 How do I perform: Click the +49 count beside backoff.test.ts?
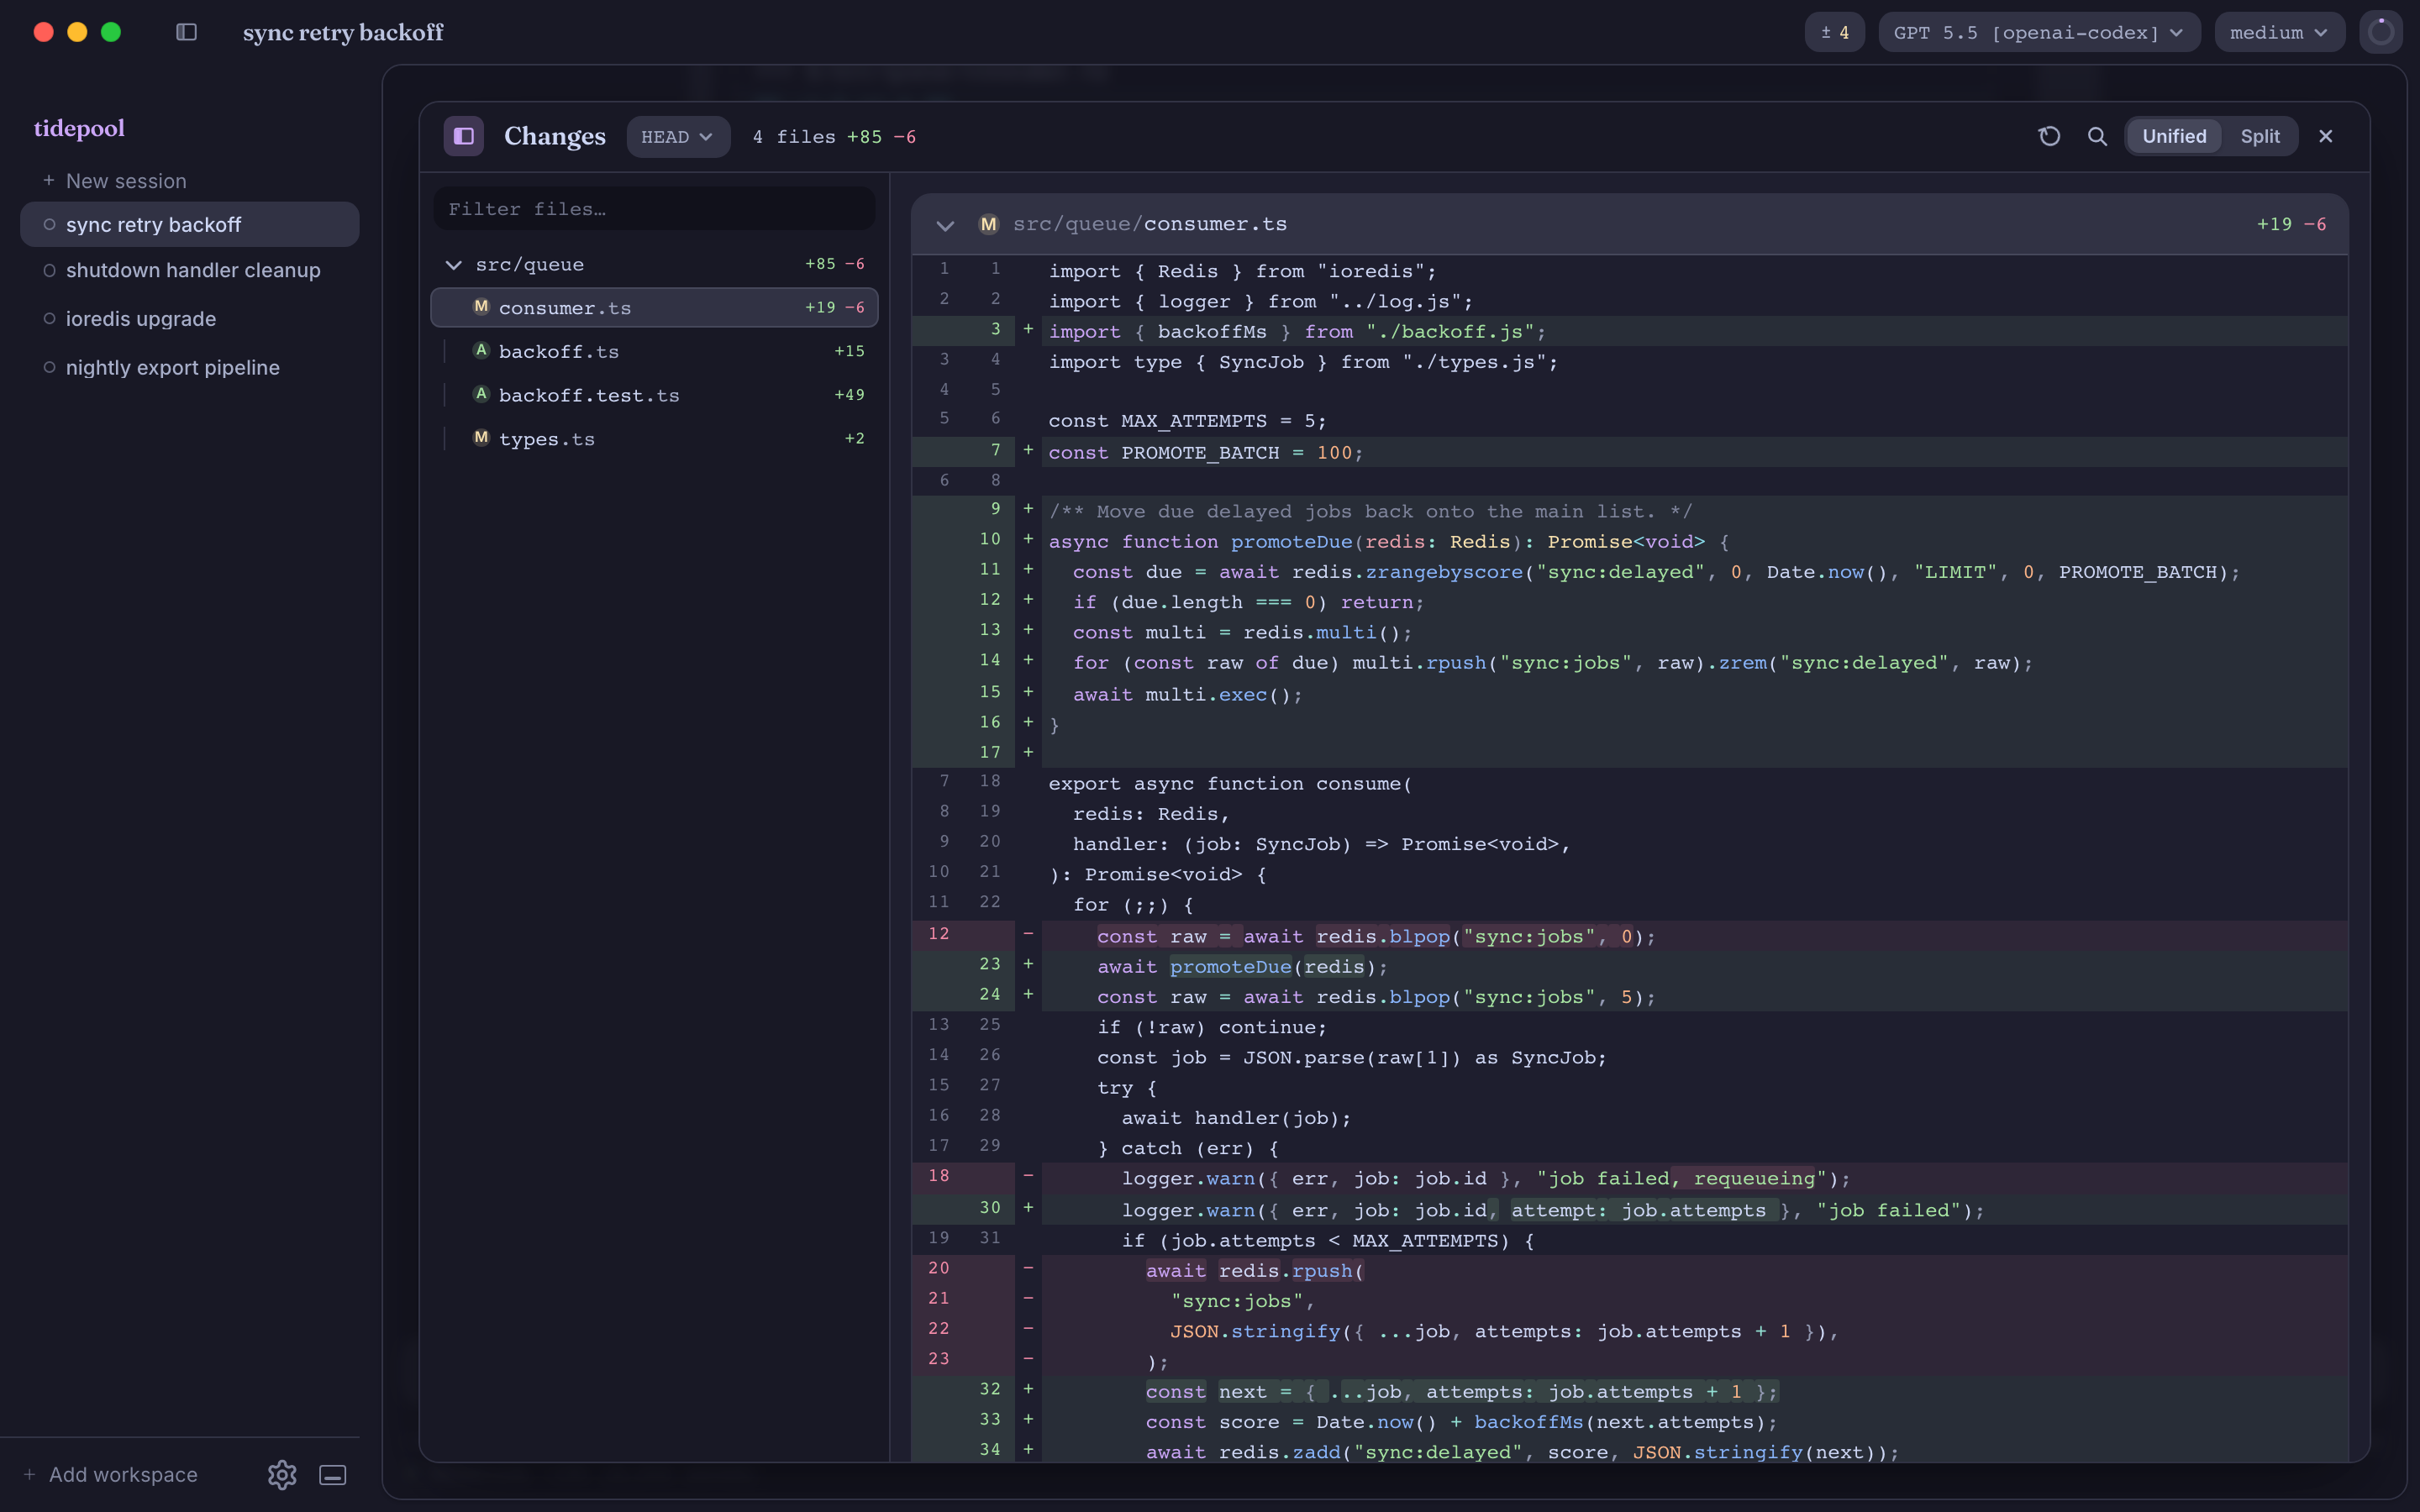pyautogui.click(x=849, y=395)
